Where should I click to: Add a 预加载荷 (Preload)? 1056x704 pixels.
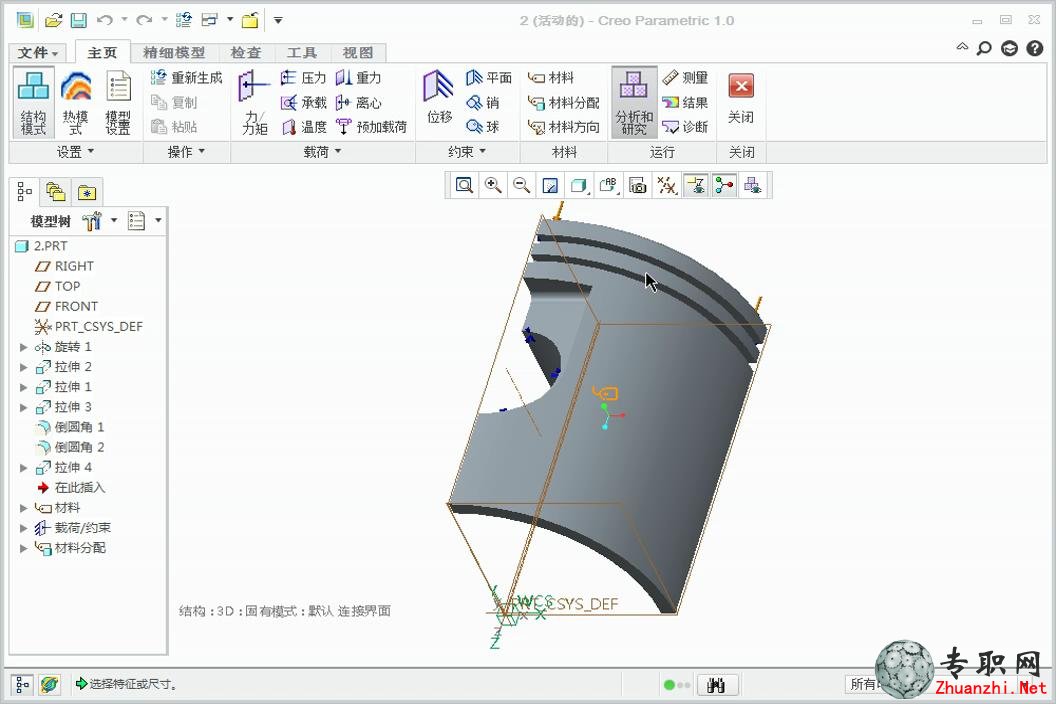click(x=371, y=127)
